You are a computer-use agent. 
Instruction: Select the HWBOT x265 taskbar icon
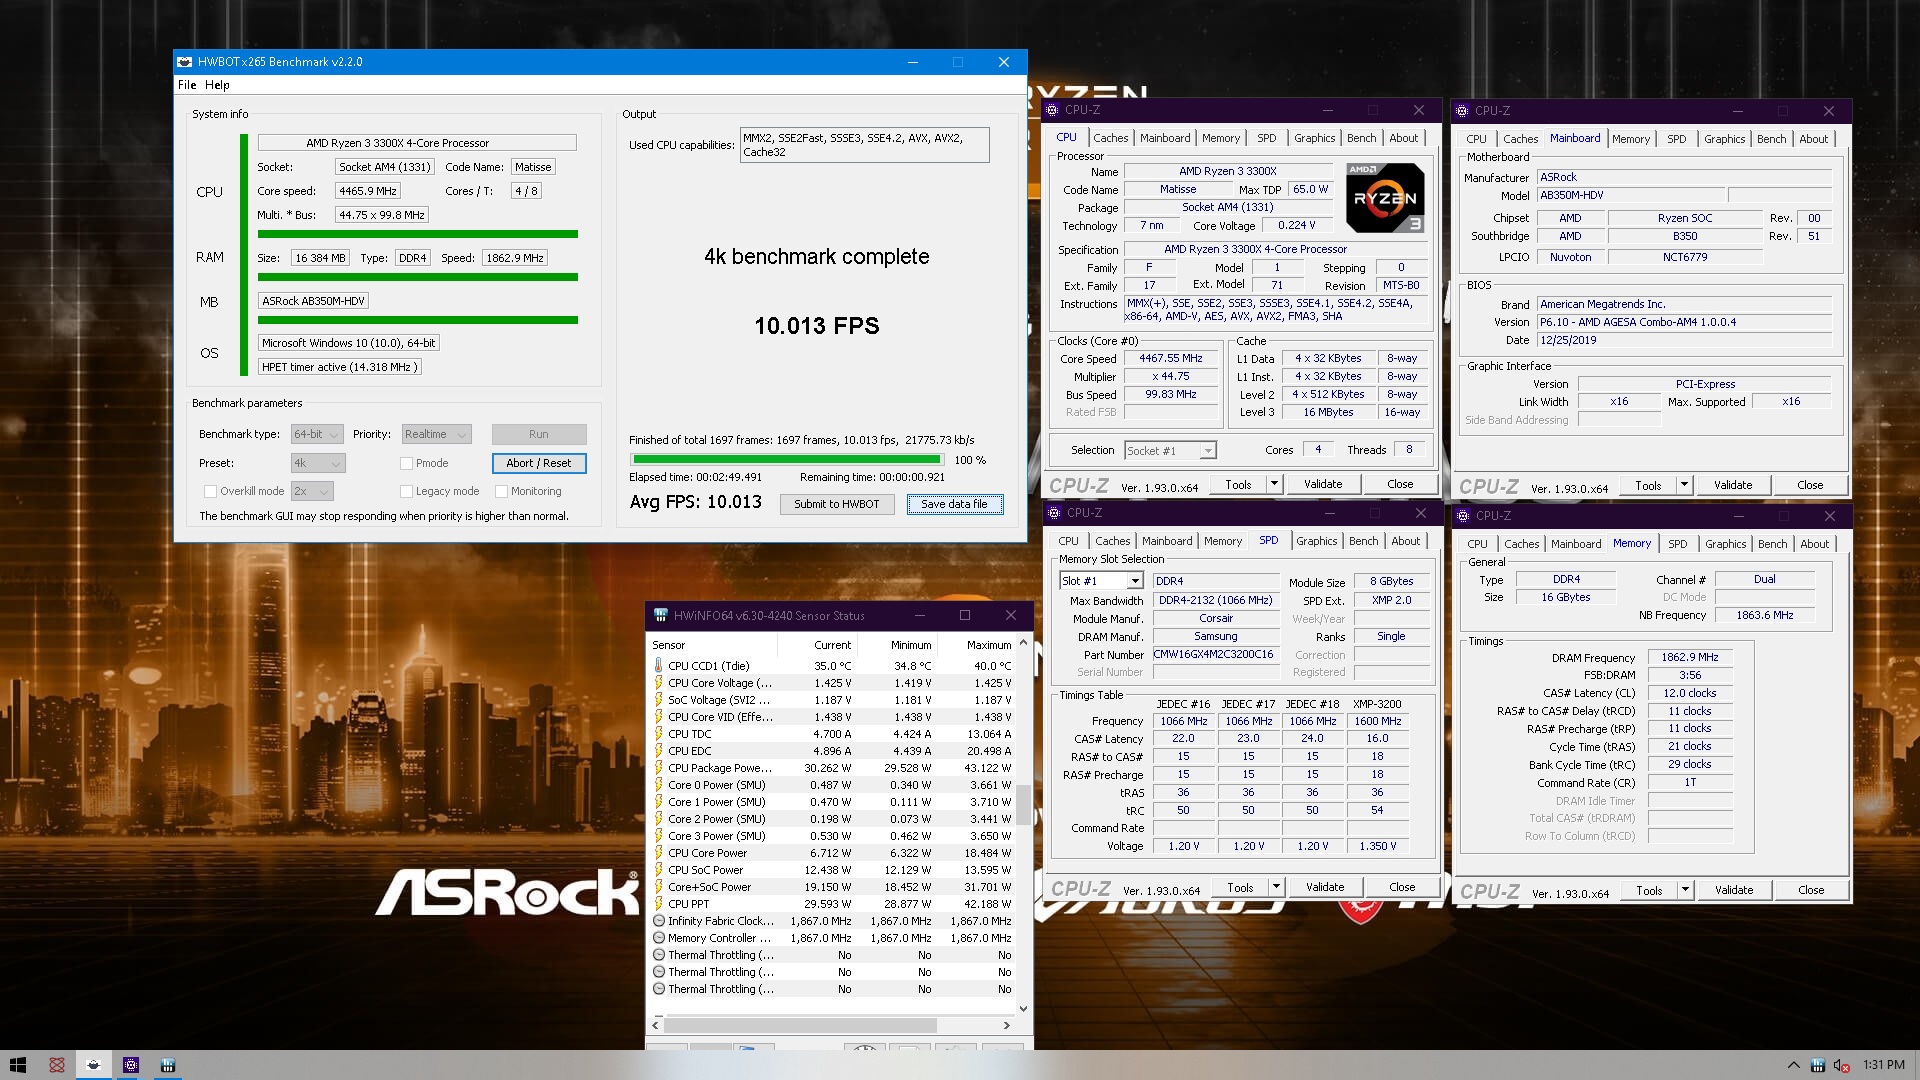pyautogui.click(x=93, y=1065)
